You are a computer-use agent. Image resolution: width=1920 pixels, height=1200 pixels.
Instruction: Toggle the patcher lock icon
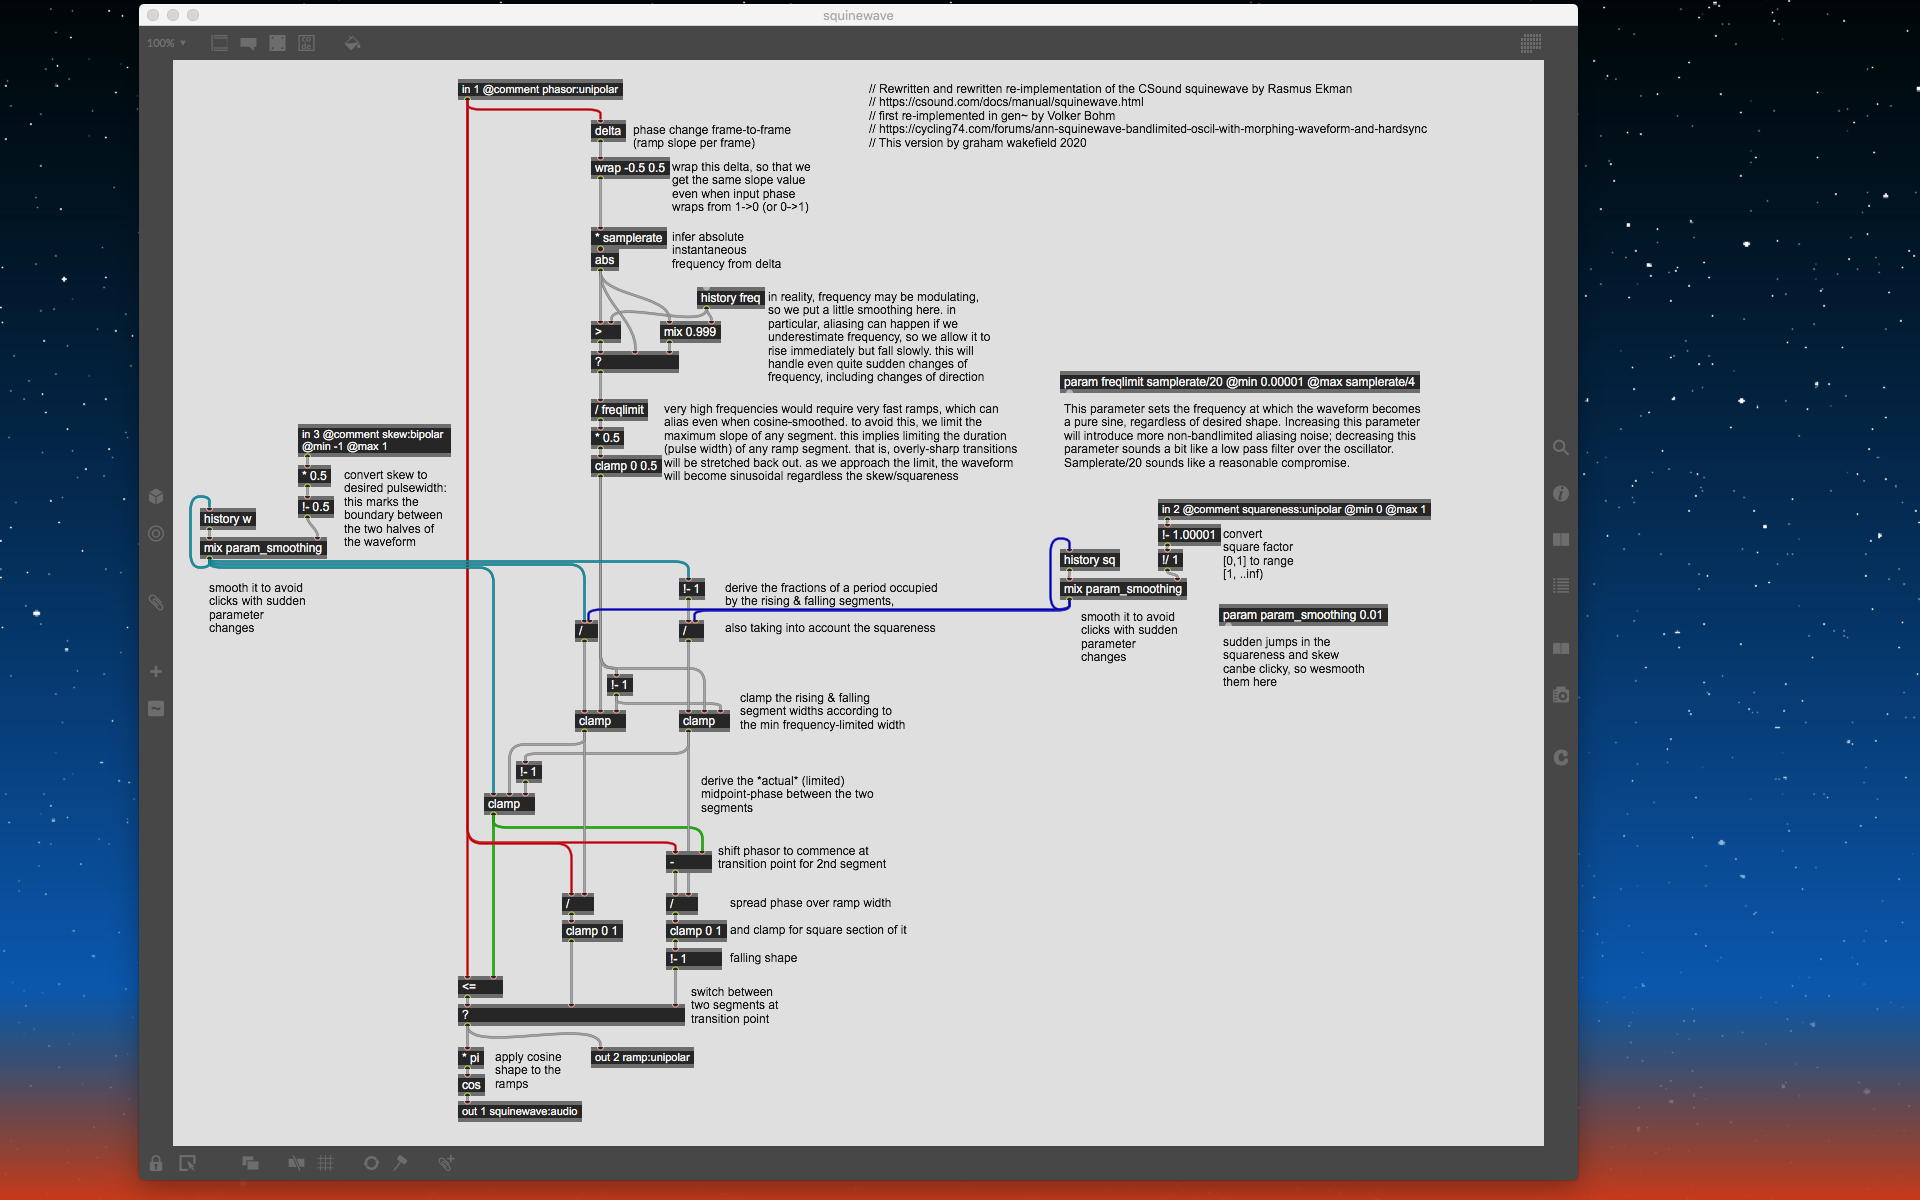point(156,1163)
